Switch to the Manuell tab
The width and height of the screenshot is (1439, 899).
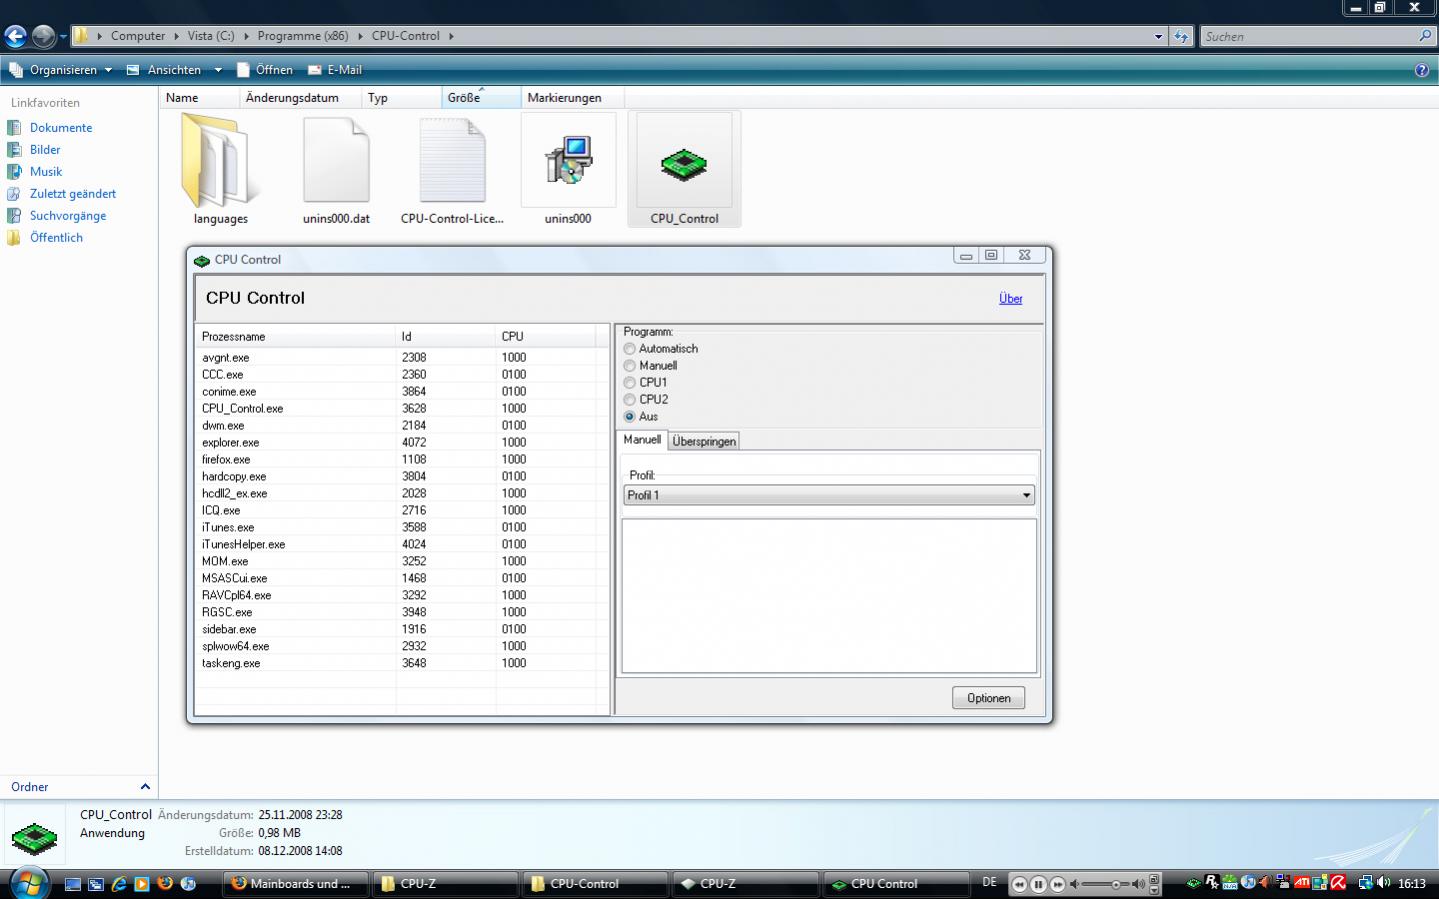(x=642, y=440)
